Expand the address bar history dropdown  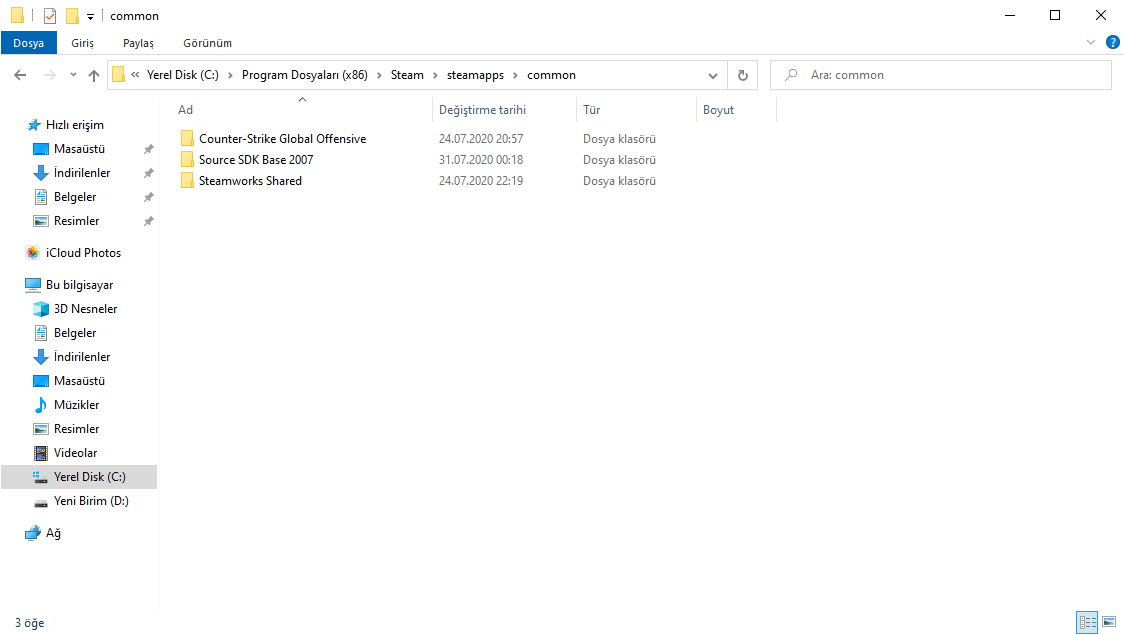pos(712,75)
